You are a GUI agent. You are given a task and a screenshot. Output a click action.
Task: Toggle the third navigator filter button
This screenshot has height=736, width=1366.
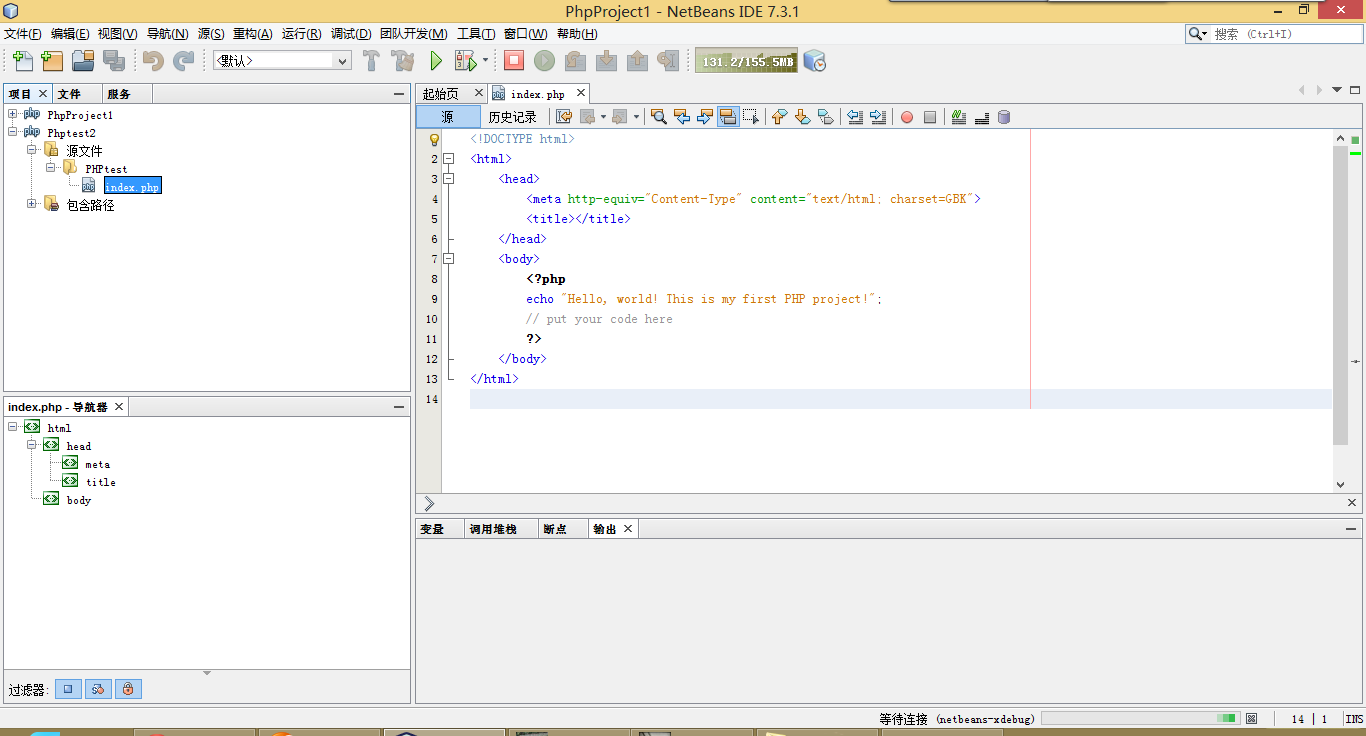pyautogui.click(x=128, y=689)
